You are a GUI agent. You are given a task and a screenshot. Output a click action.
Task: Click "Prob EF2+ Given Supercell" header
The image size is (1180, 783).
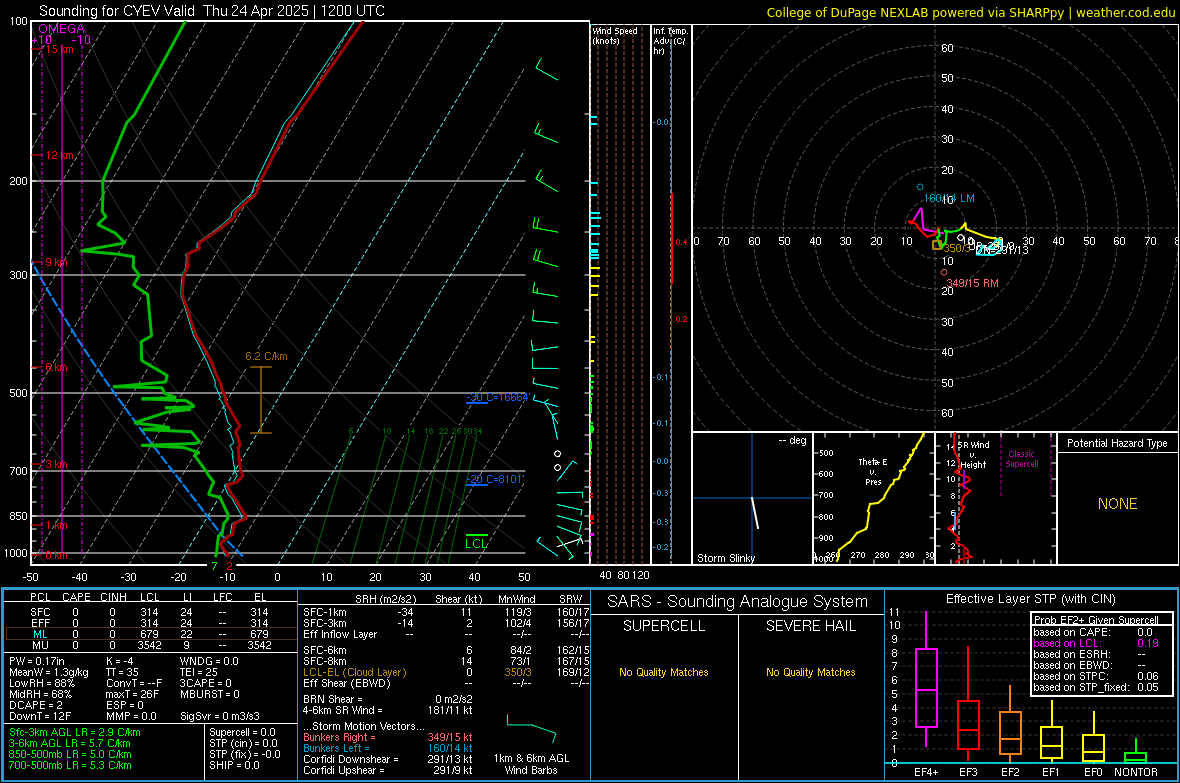point(1096,620)
